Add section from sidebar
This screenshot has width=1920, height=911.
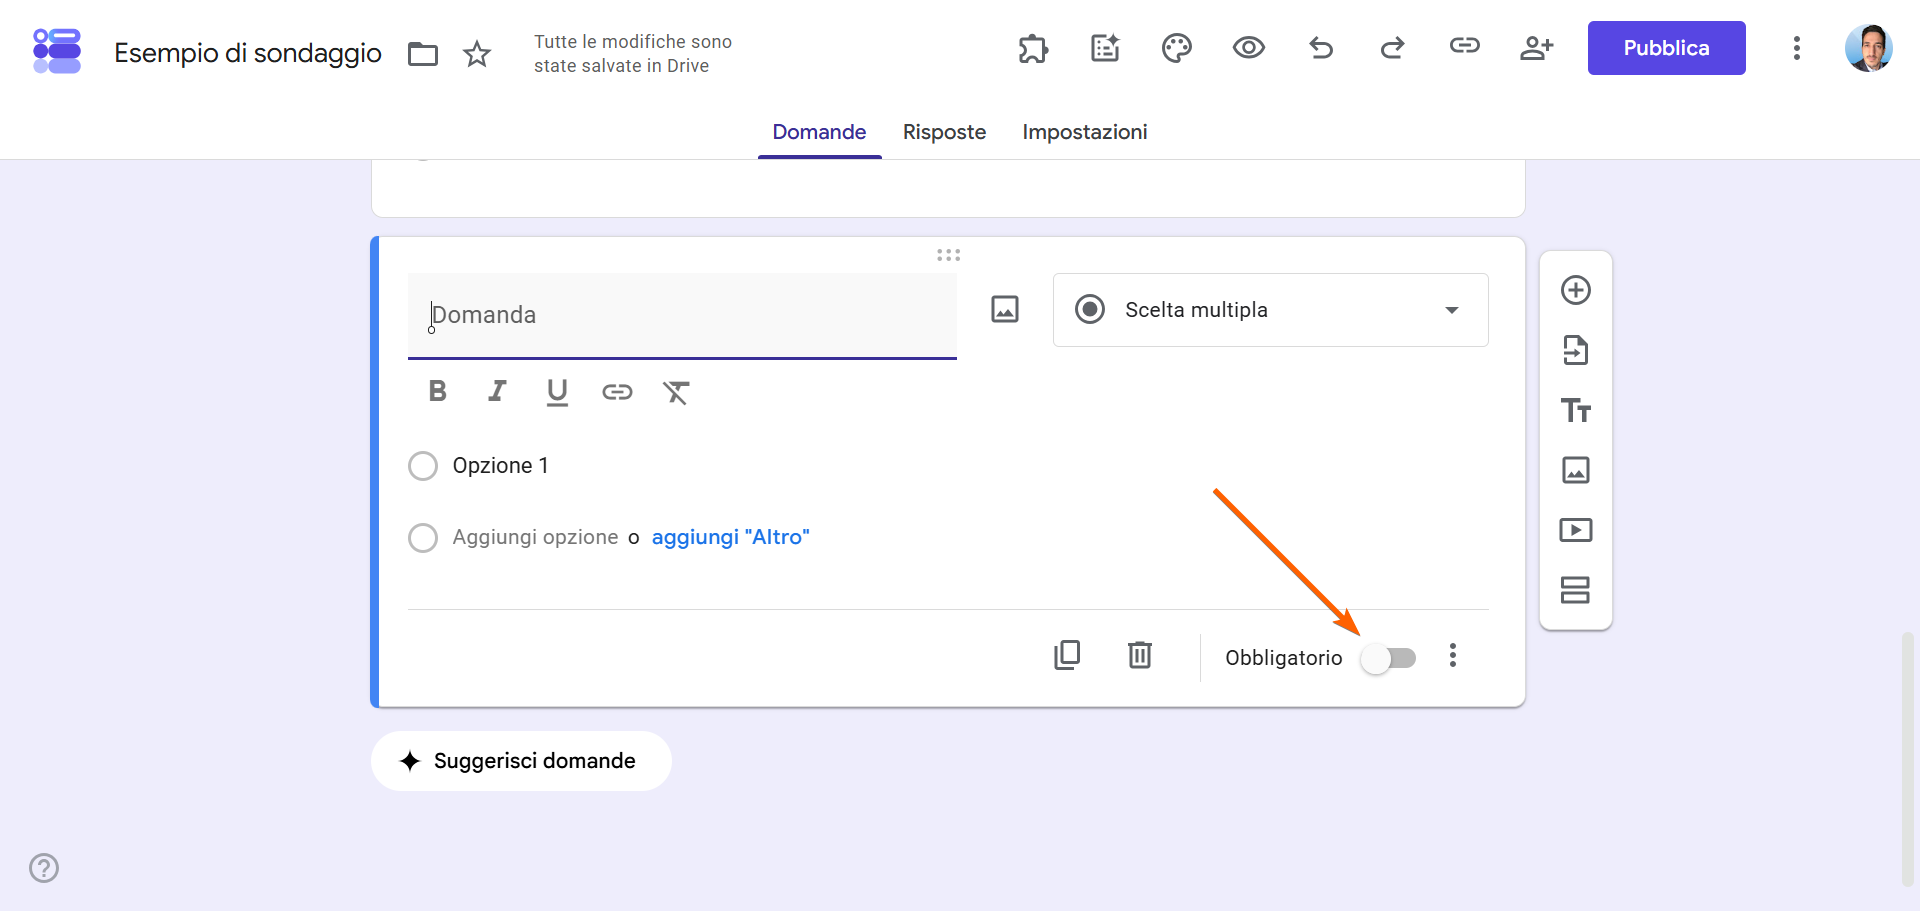[1576, 590]
